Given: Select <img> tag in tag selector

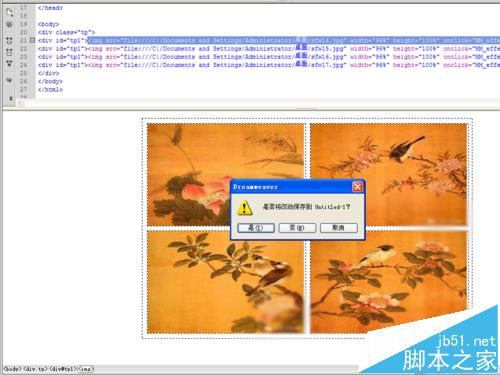Looking at the screenshot, I should 86,369.
